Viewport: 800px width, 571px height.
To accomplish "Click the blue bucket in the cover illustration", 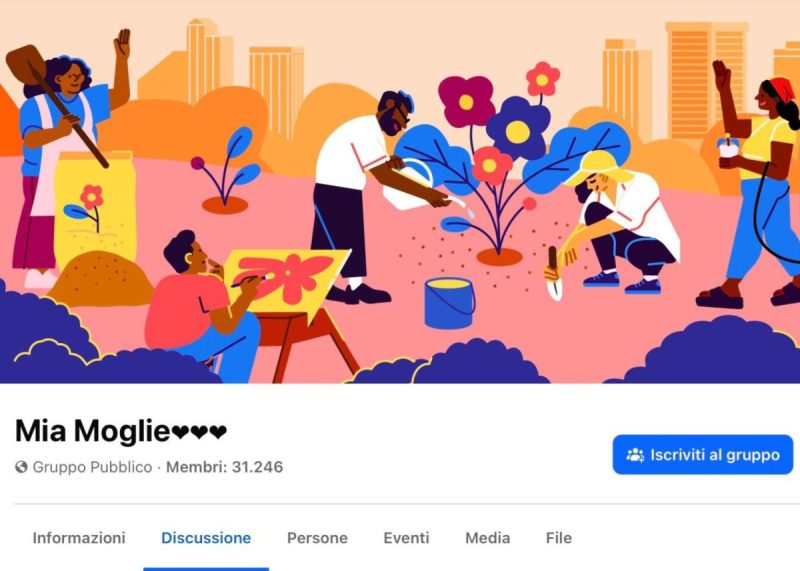I will (449, 303).
